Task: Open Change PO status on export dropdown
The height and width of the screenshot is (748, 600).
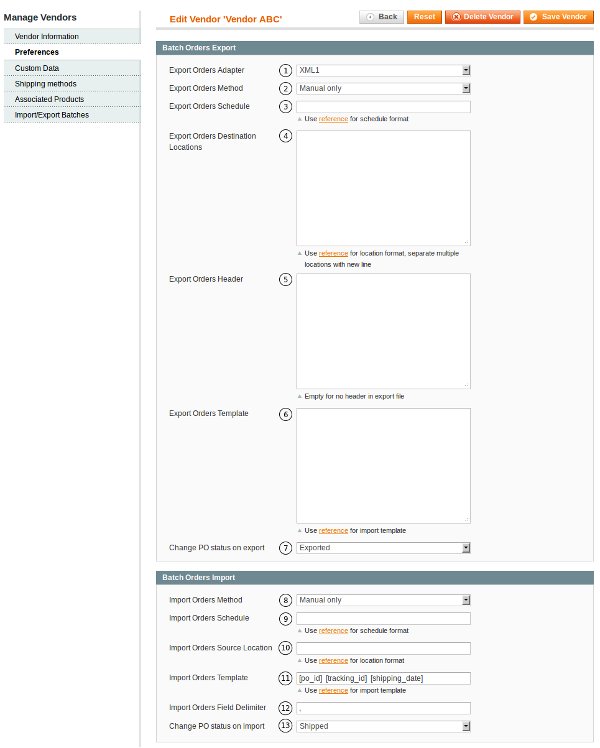Action: point(383,548)
